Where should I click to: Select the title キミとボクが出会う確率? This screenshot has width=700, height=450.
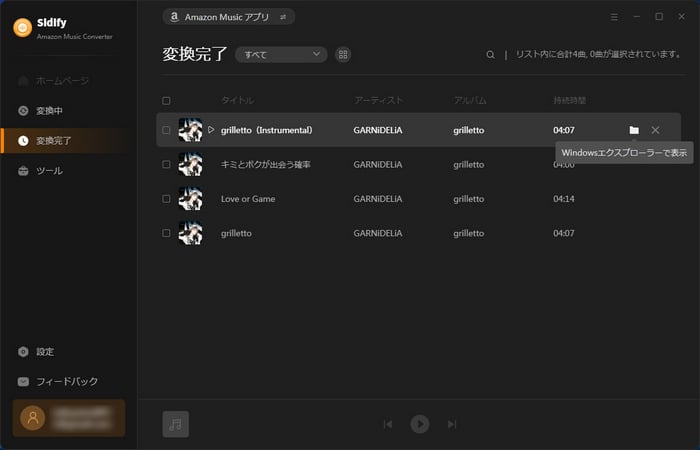coord(266,164)
